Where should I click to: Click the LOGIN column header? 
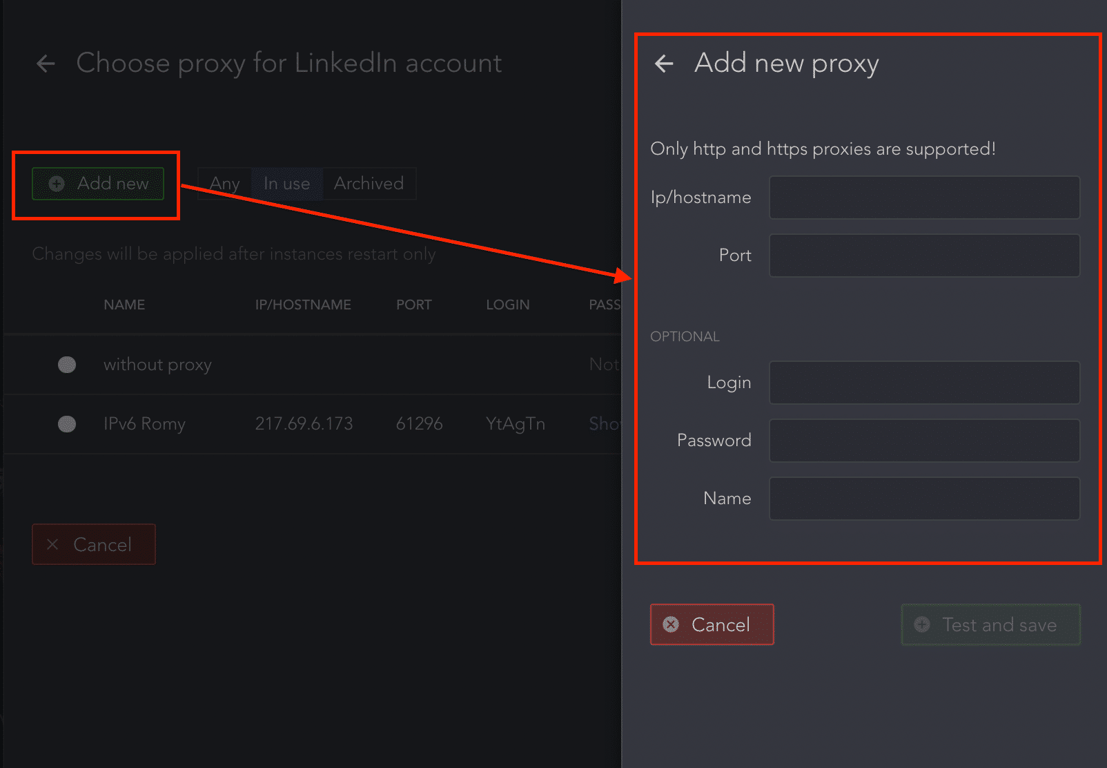[x=508, y=305]
